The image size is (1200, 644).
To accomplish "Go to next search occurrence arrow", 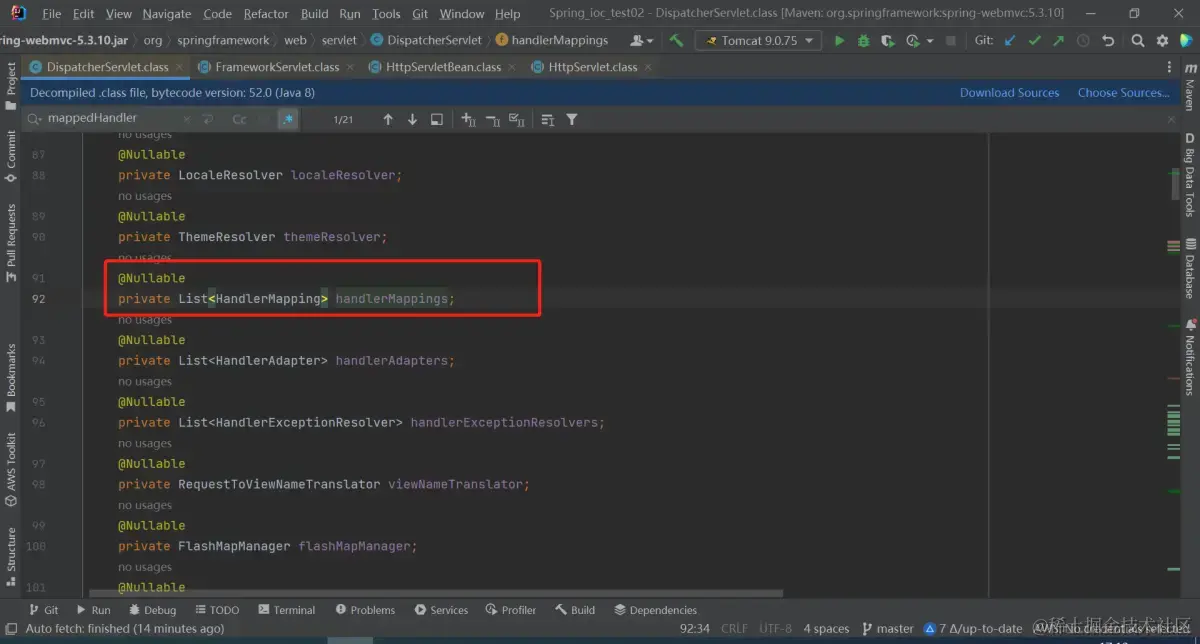I will pyautogui.click(x=412, y=119).
